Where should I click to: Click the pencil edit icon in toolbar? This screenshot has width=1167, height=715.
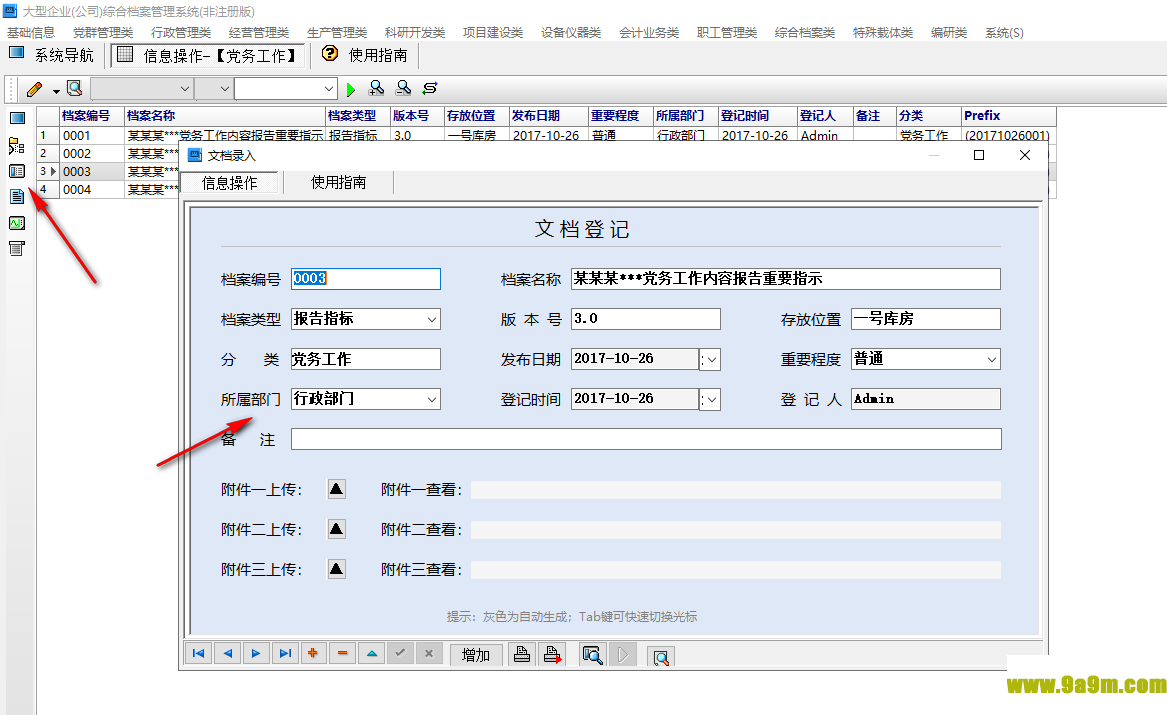click(34, 89)
